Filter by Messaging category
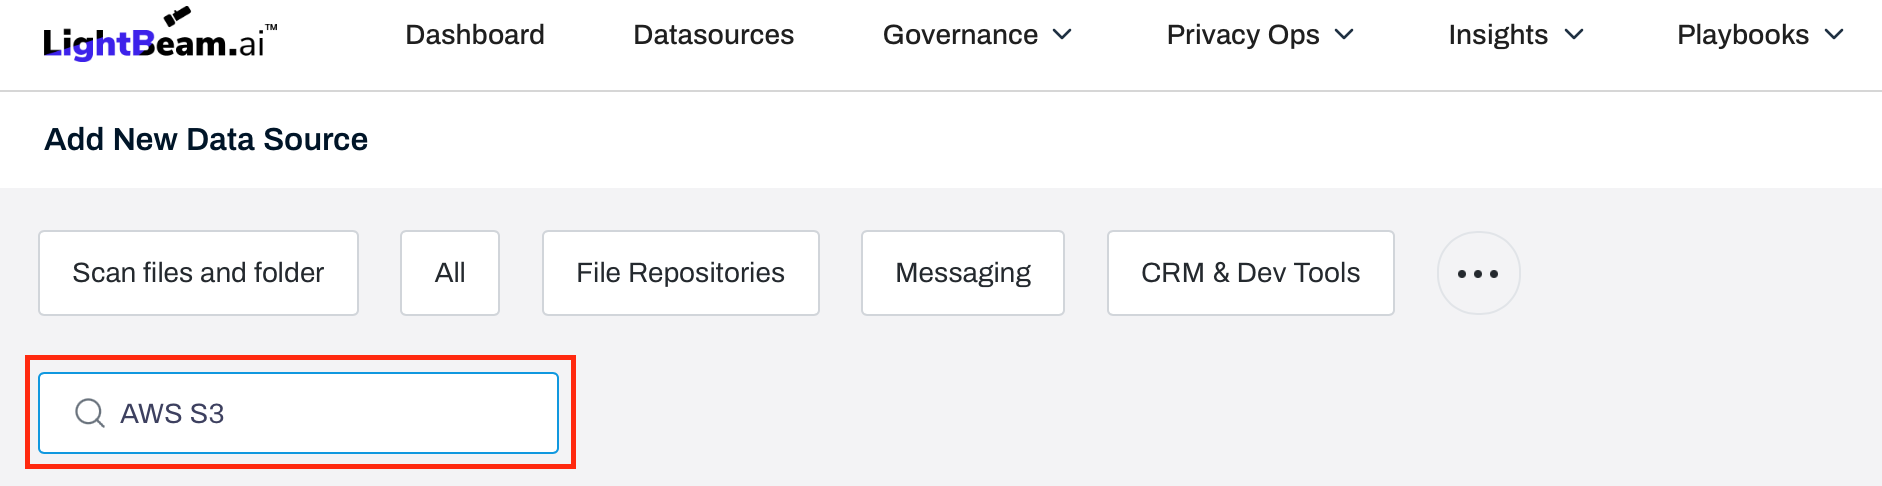 (962, 273)
